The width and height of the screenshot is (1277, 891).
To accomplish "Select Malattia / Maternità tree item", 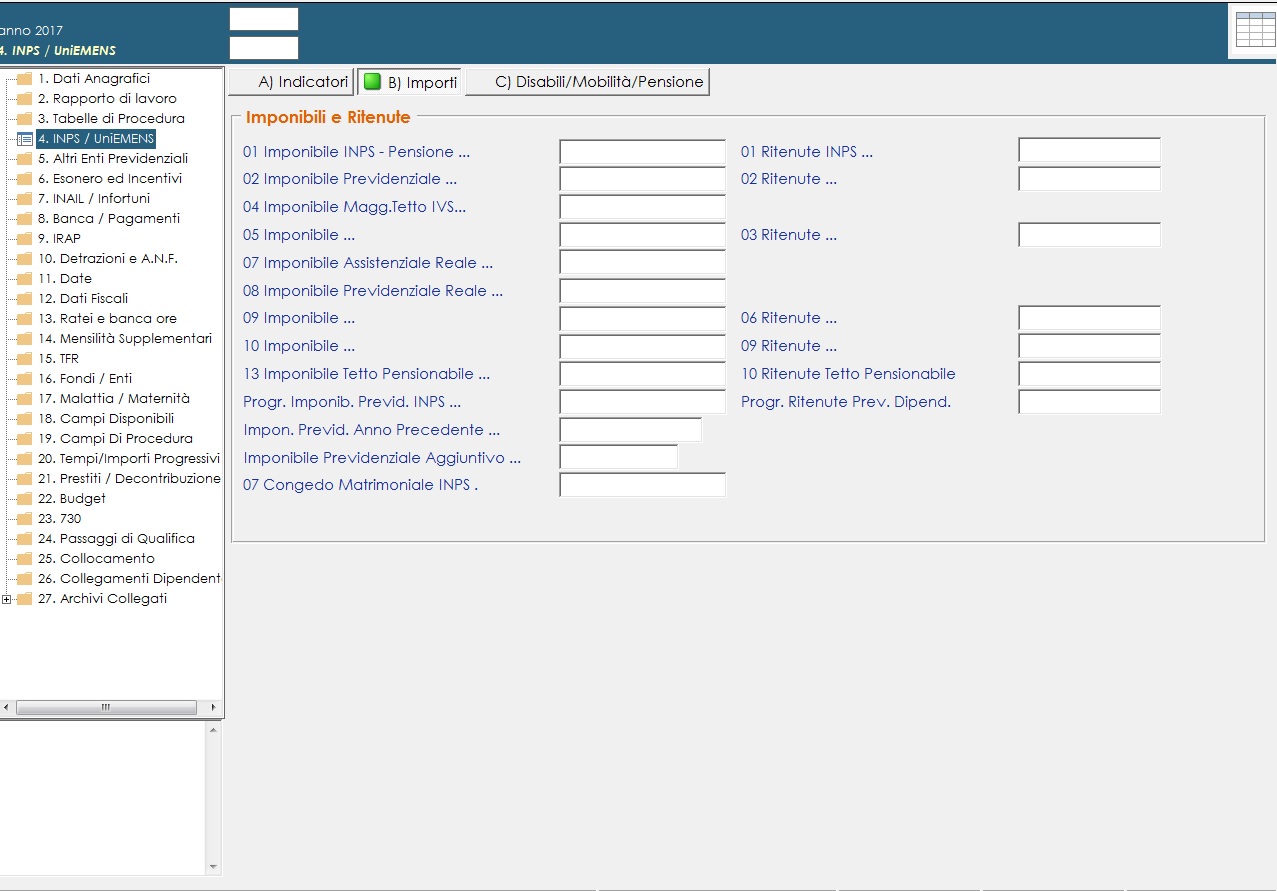I will (113, 399).
